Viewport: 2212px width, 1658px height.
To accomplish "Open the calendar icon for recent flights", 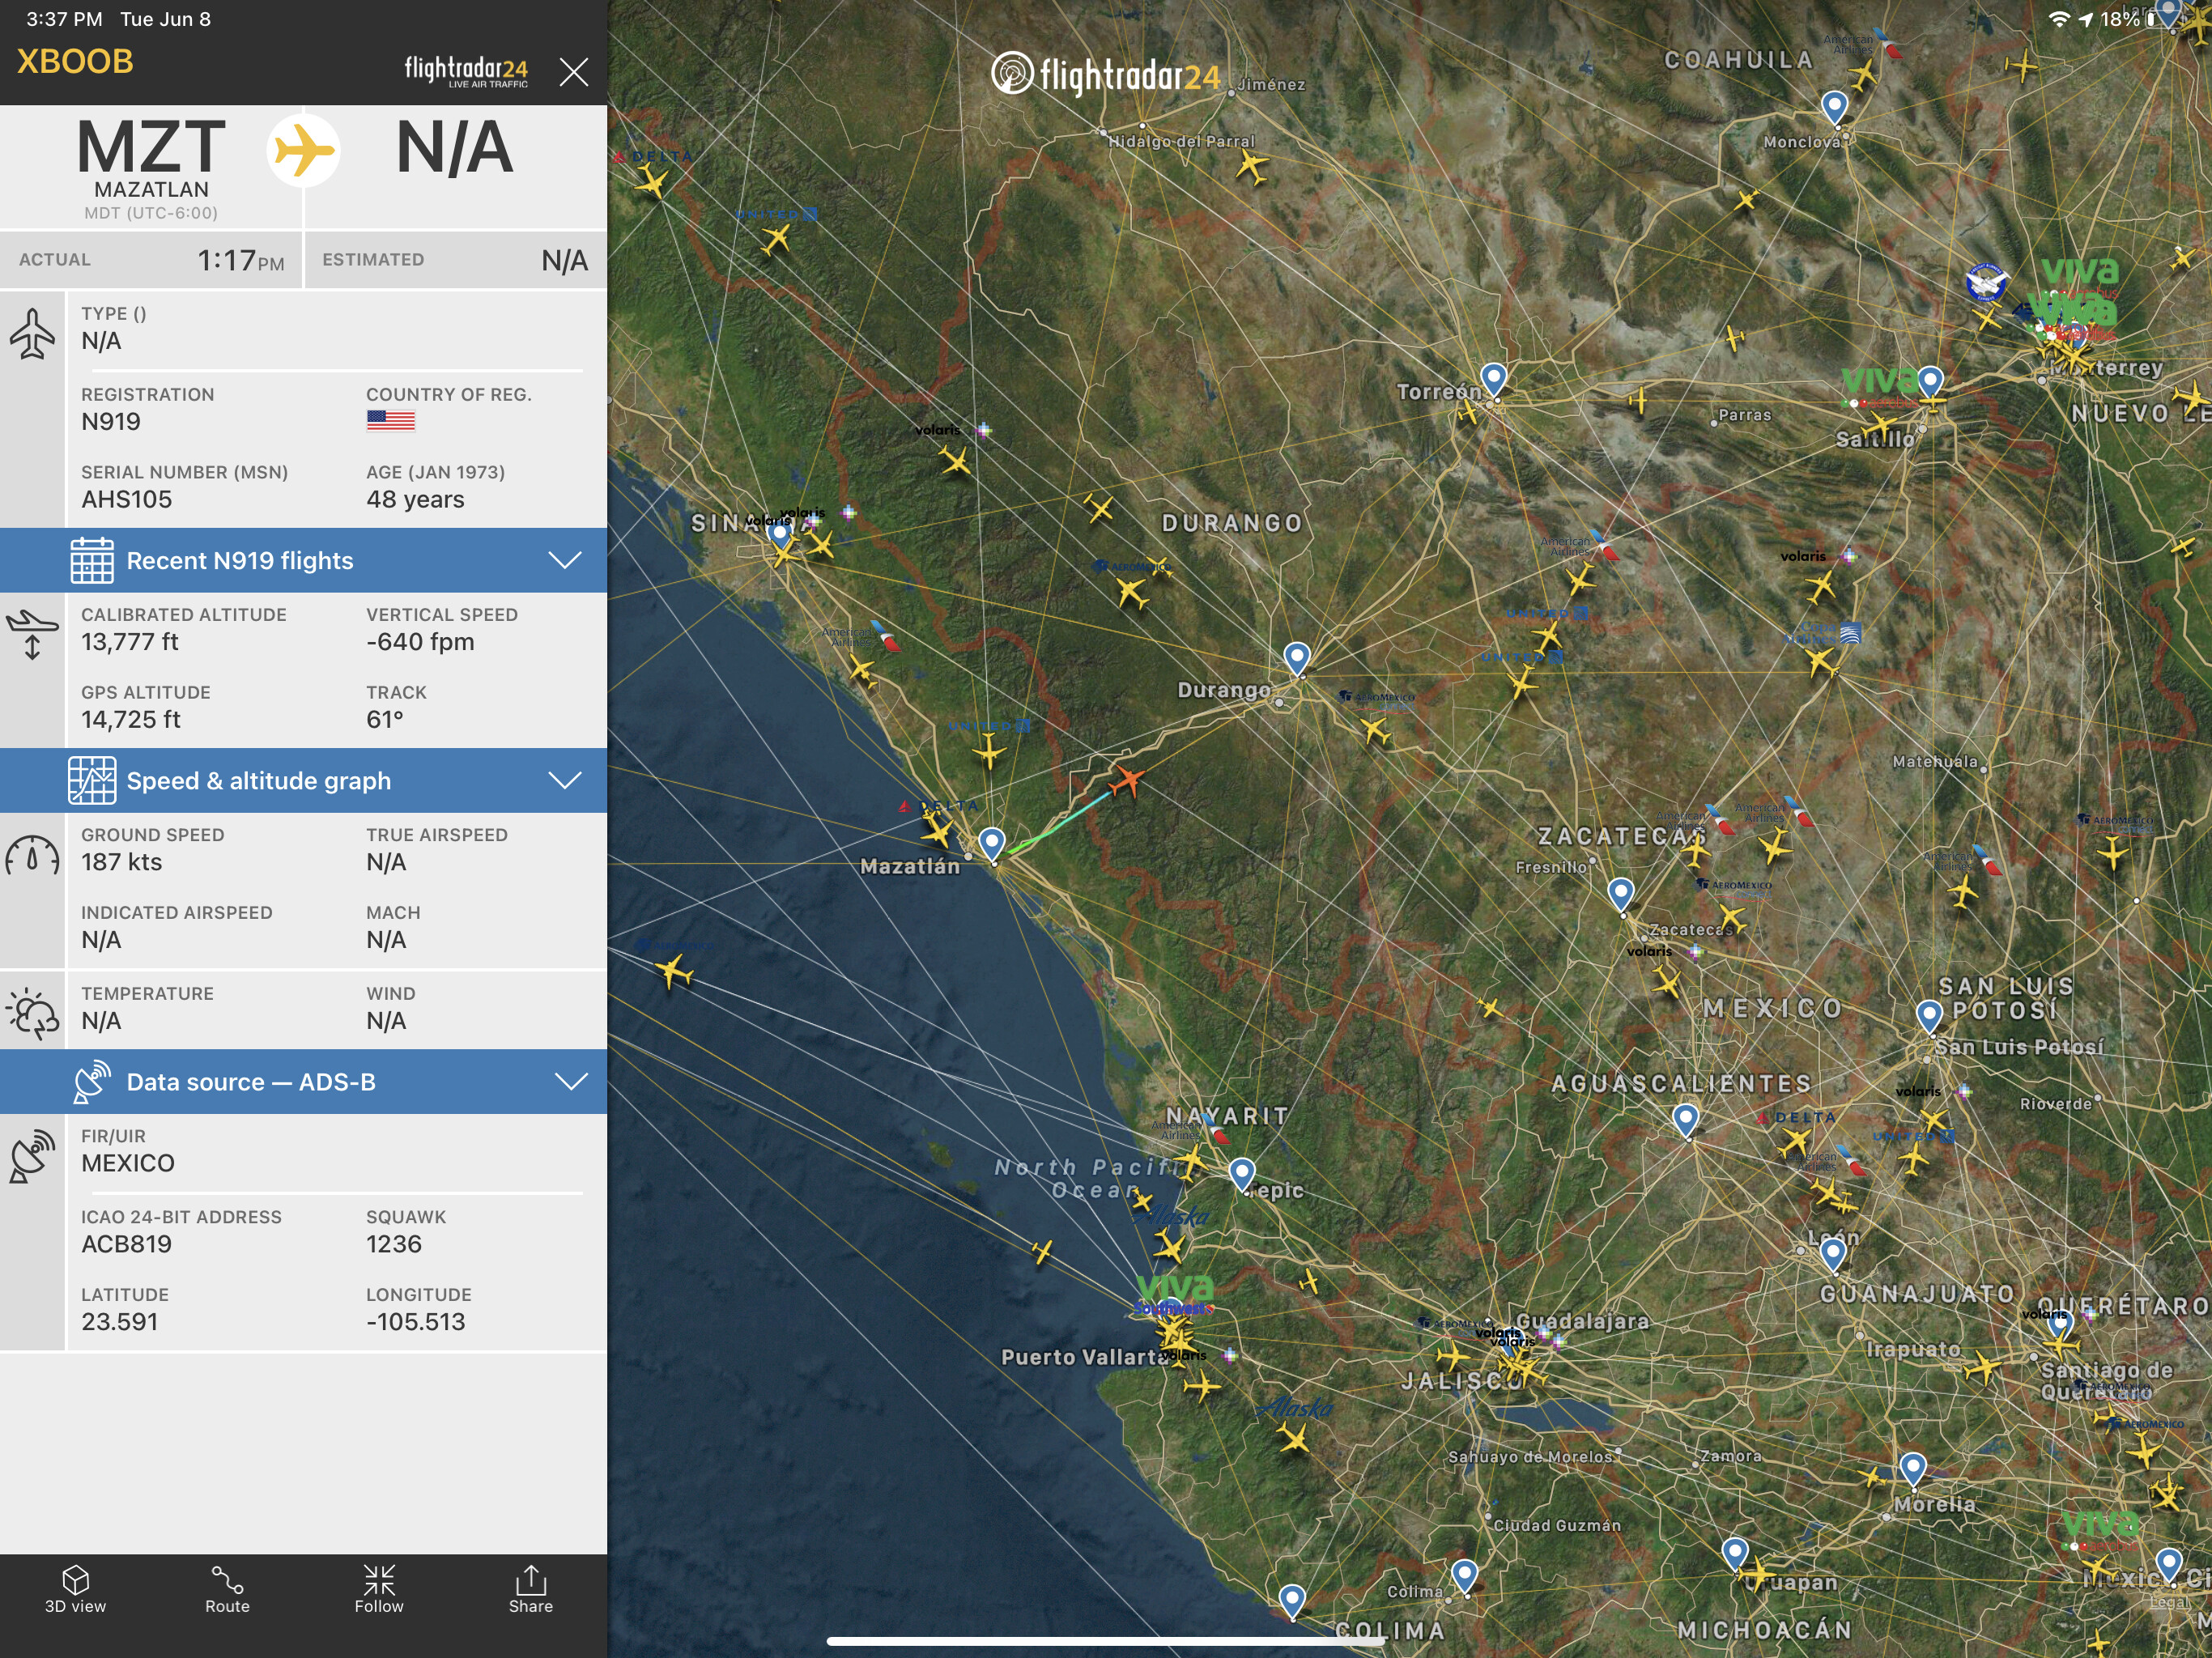I will [x=91, y=560].
